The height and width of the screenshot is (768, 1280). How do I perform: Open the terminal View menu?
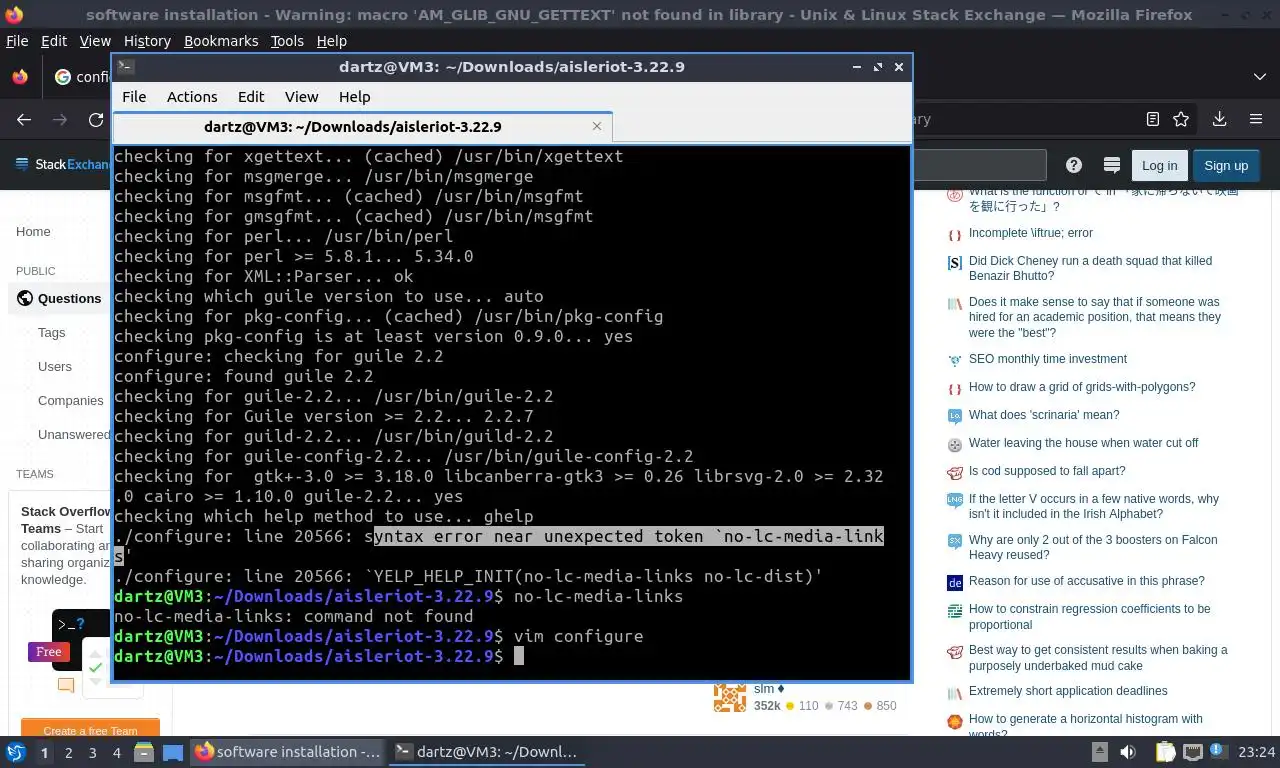[301, 97]
